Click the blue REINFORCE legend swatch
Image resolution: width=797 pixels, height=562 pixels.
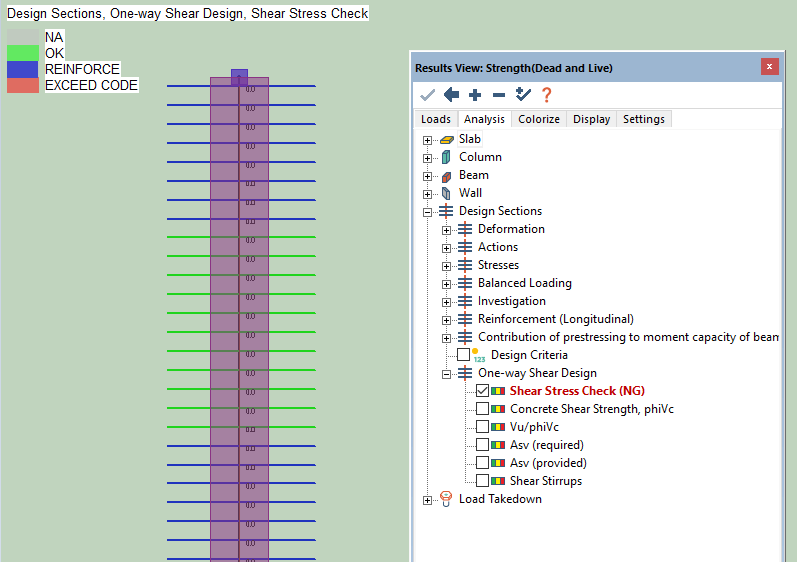pos(23,69)
